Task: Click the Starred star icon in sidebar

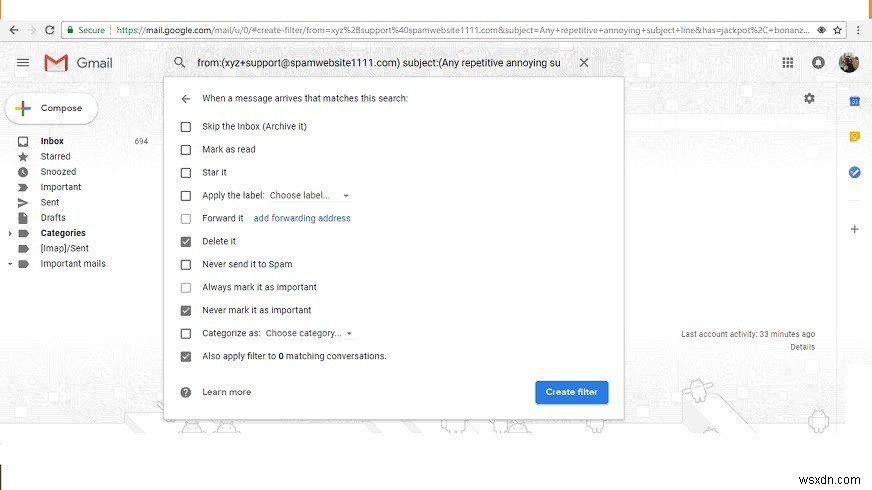Action: coord(23,157)
